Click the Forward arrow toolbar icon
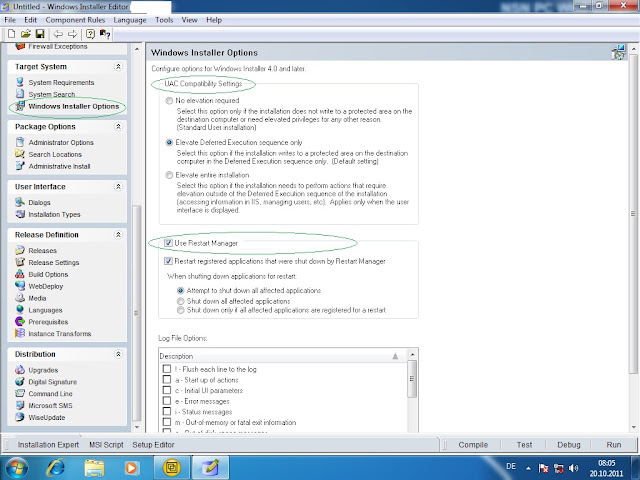This screenshot has width=640, height=480. point(72,34)
